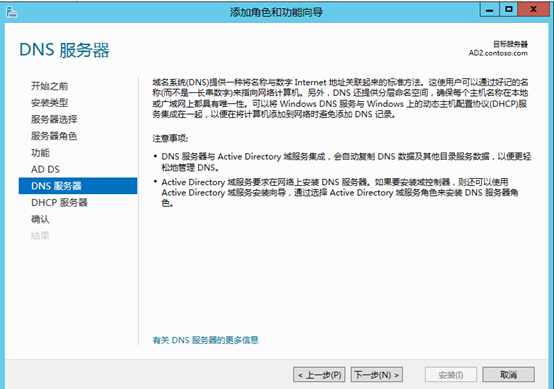Select the 服务器选择 step
Viewport: 554px width, 389px height.
[54, 119]
